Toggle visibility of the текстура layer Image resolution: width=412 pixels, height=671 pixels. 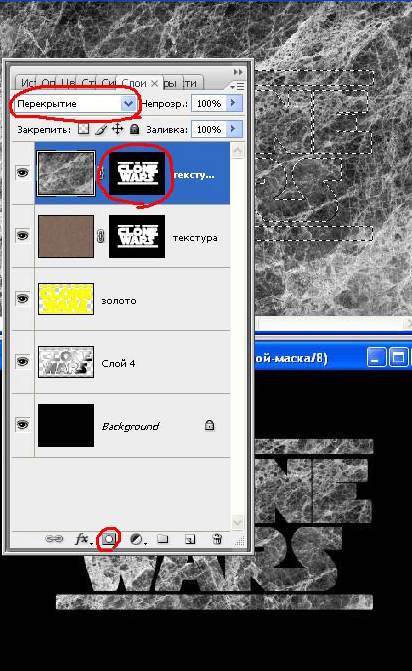pos(22,236)
